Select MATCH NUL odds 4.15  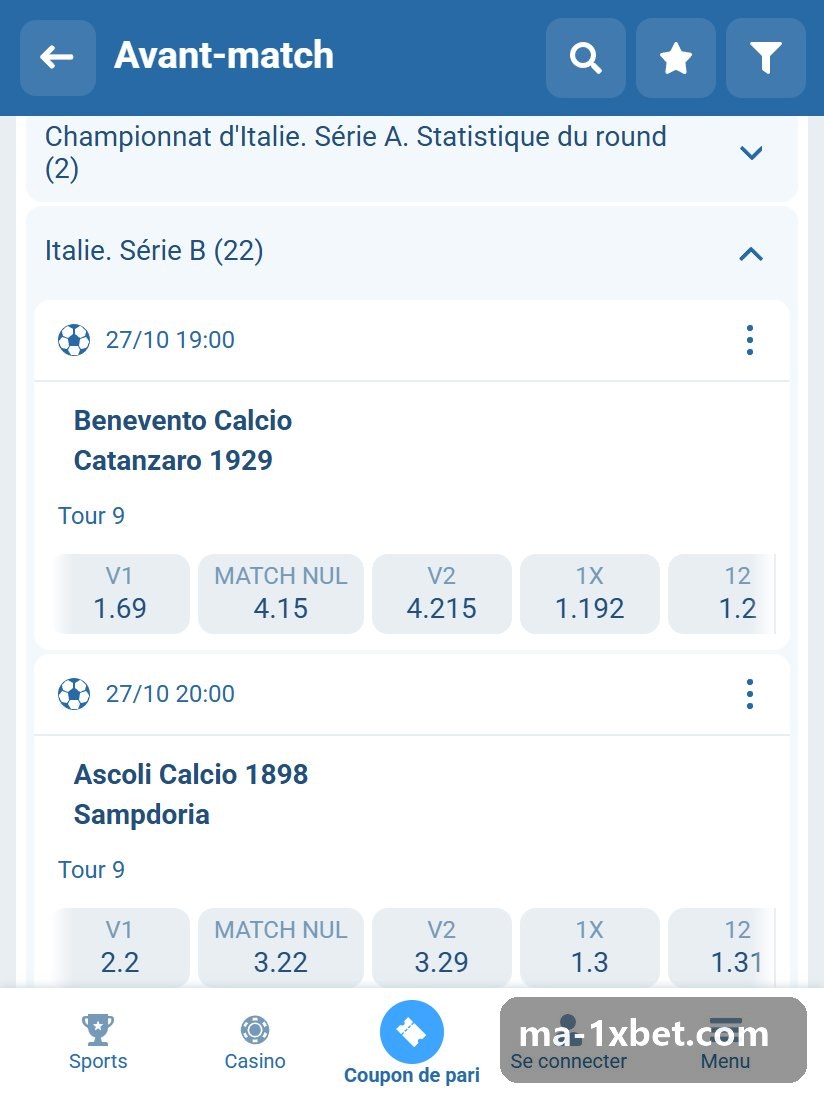[281, 593]
